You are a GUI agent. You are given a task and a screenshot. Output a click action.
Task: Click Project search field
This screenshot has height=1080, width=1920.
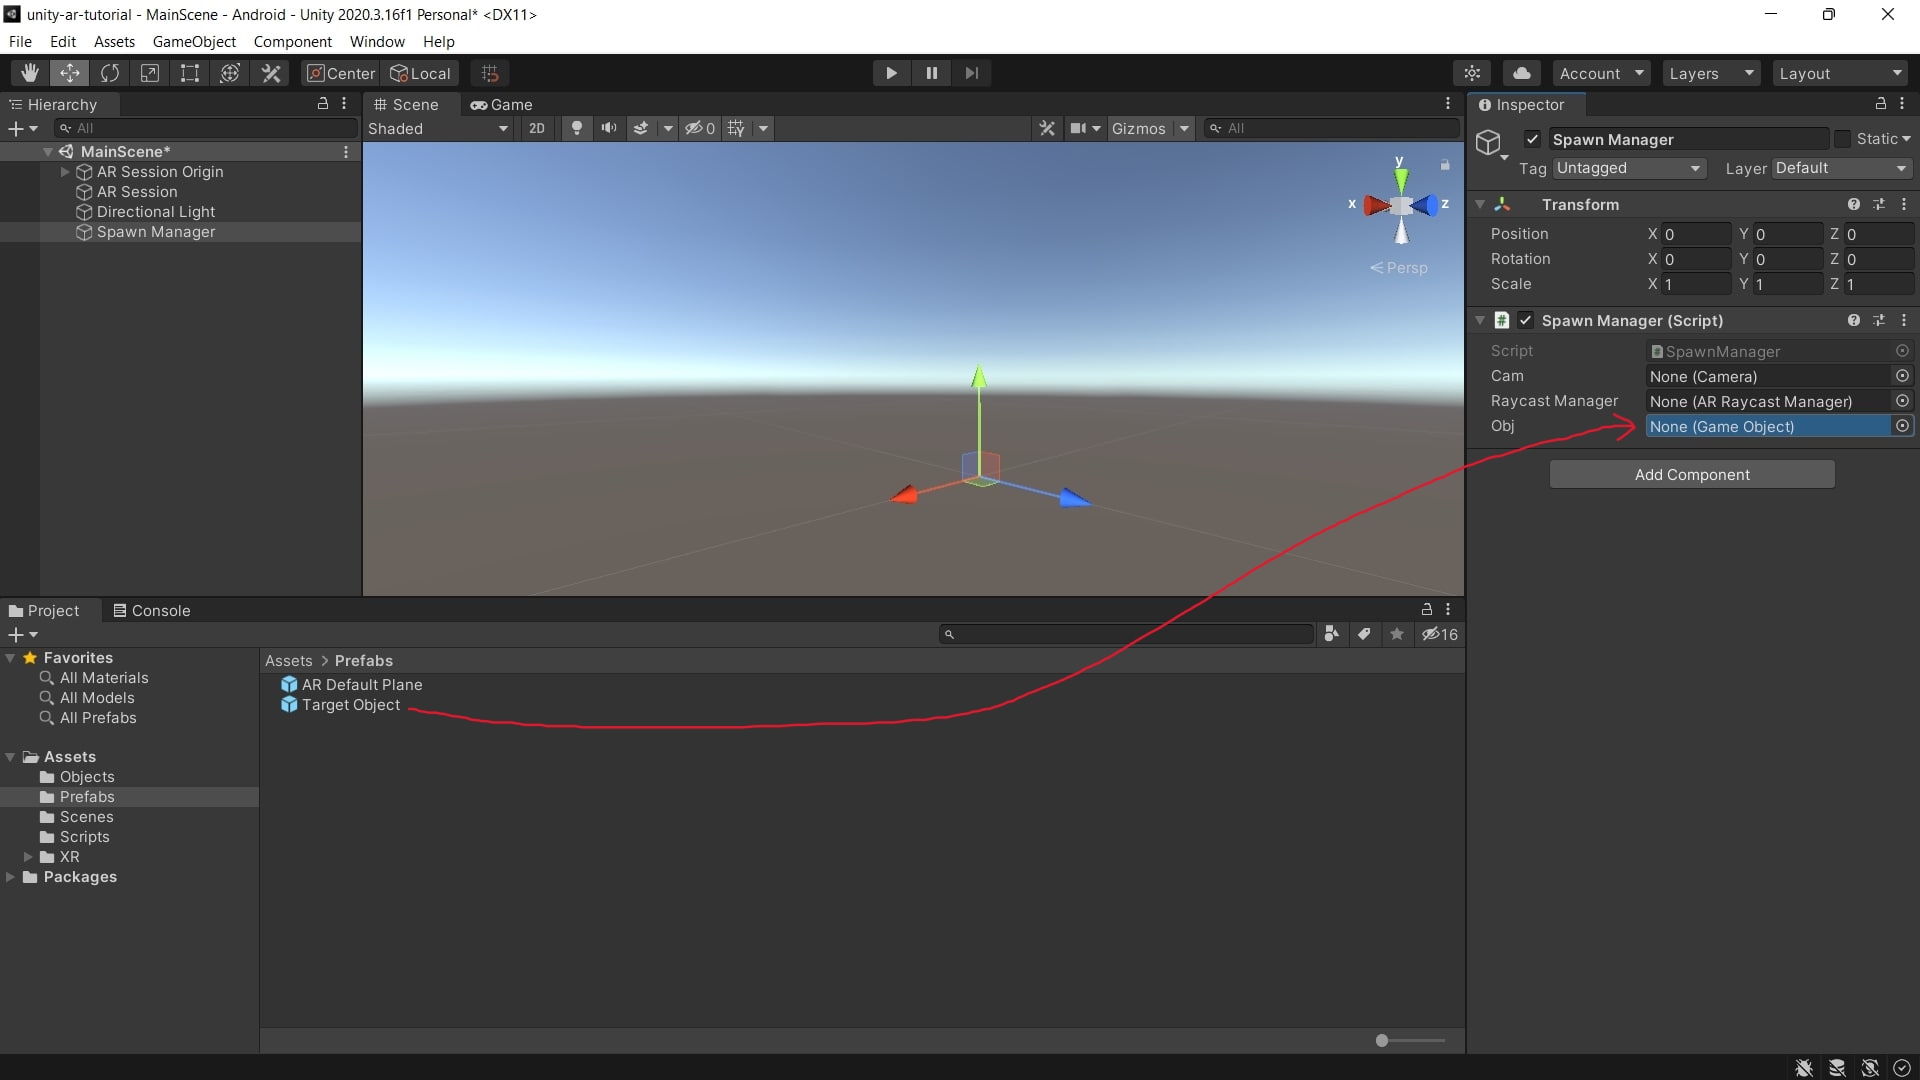[1127, 634]
